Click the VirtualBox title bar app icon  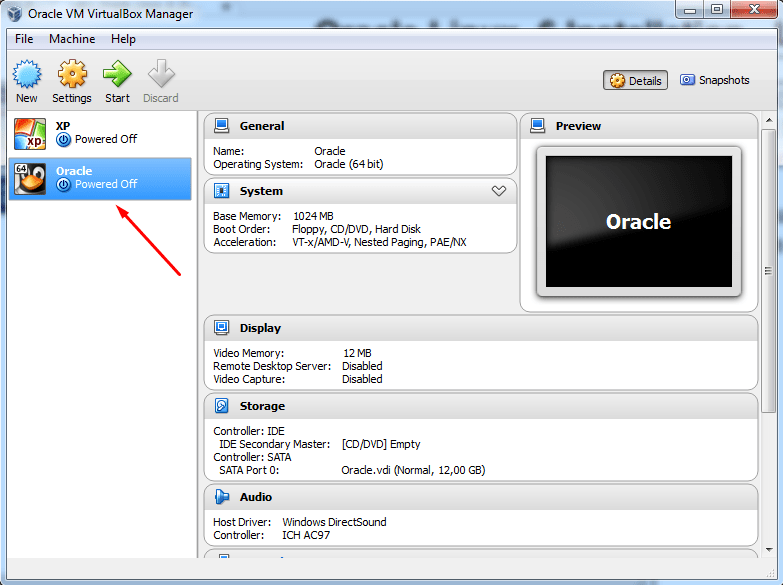[x=15, y=13]
